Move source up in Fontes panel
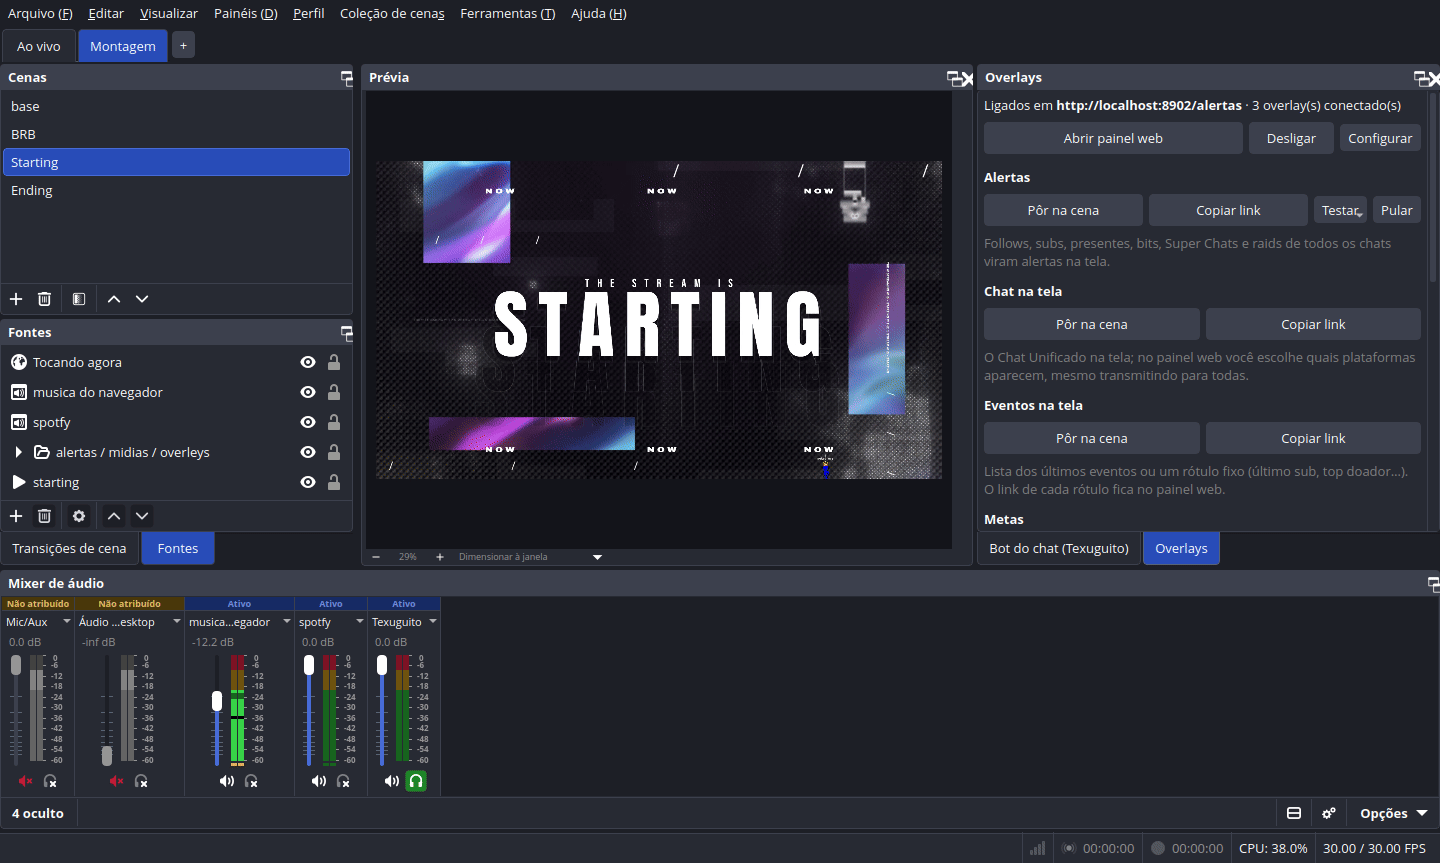Viewport: 1440px width, 863px height. click(114, 516)
